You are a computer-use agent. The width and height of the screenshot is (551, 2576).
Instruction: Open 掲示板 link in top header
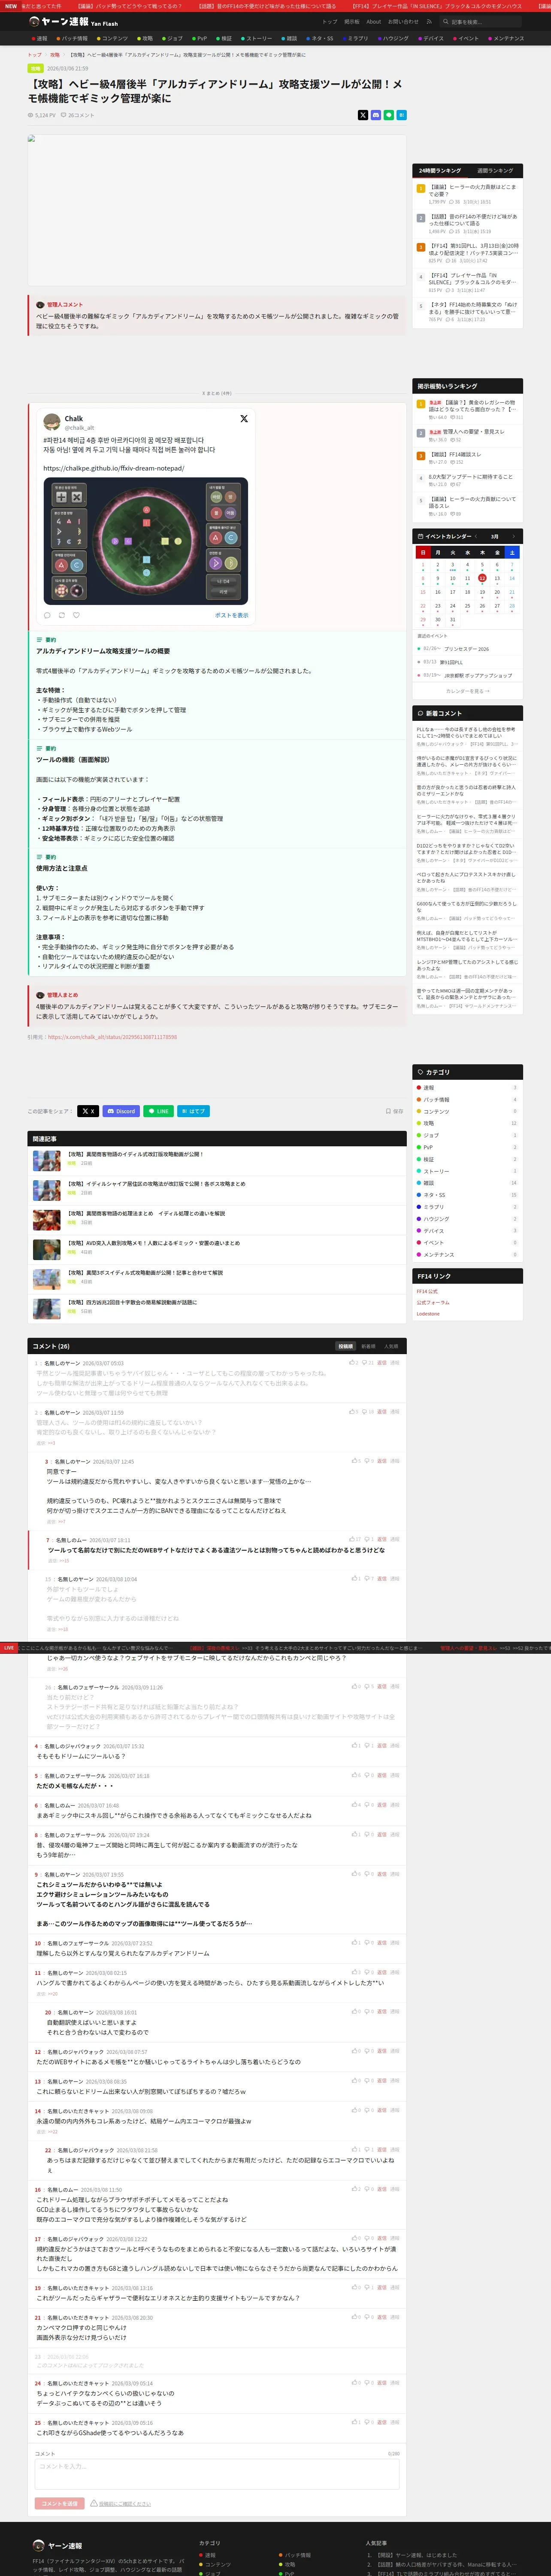click(x=352, y=21)
